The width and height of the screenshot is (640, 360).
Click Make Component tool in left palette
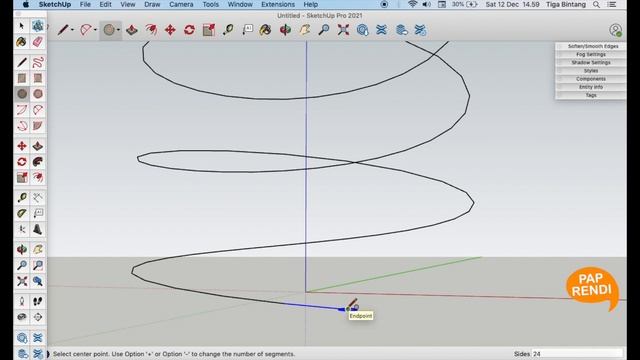(38, 26)
